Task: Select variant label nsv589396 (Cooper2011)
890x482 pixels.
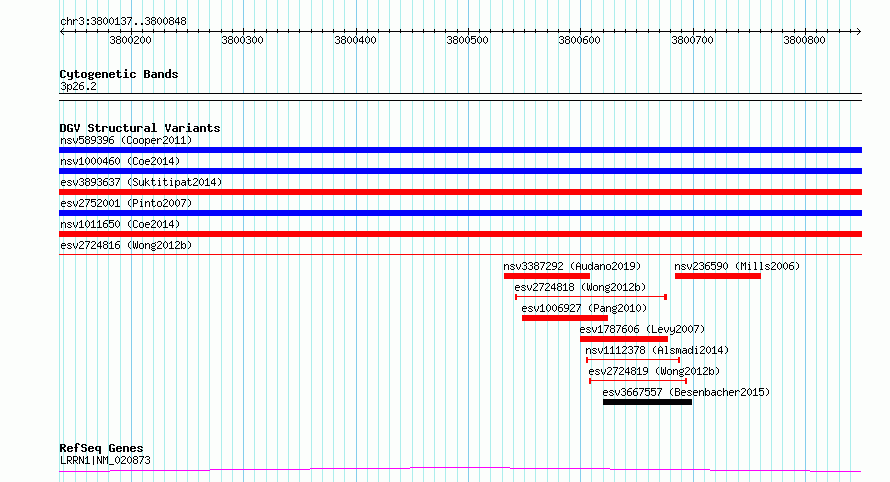Action: (126, 140)
